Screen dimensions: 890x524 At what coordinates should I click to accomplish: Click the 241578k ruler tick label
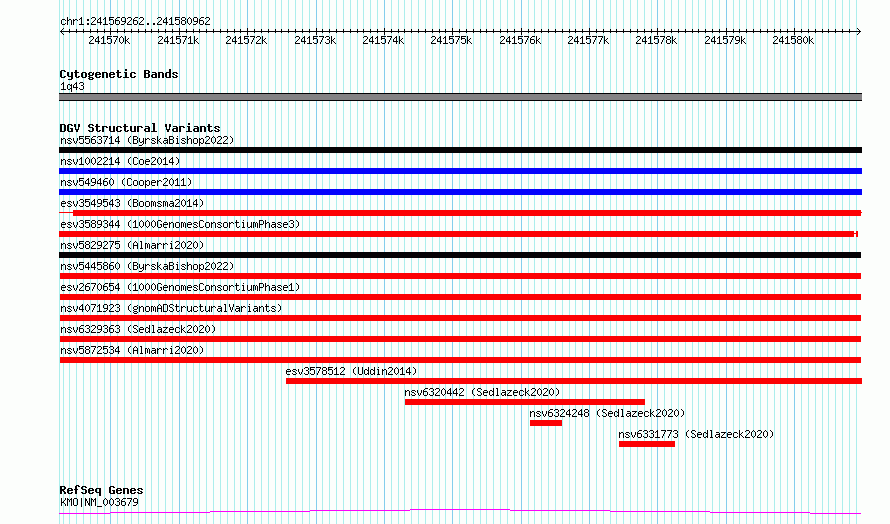coord(656,40)
